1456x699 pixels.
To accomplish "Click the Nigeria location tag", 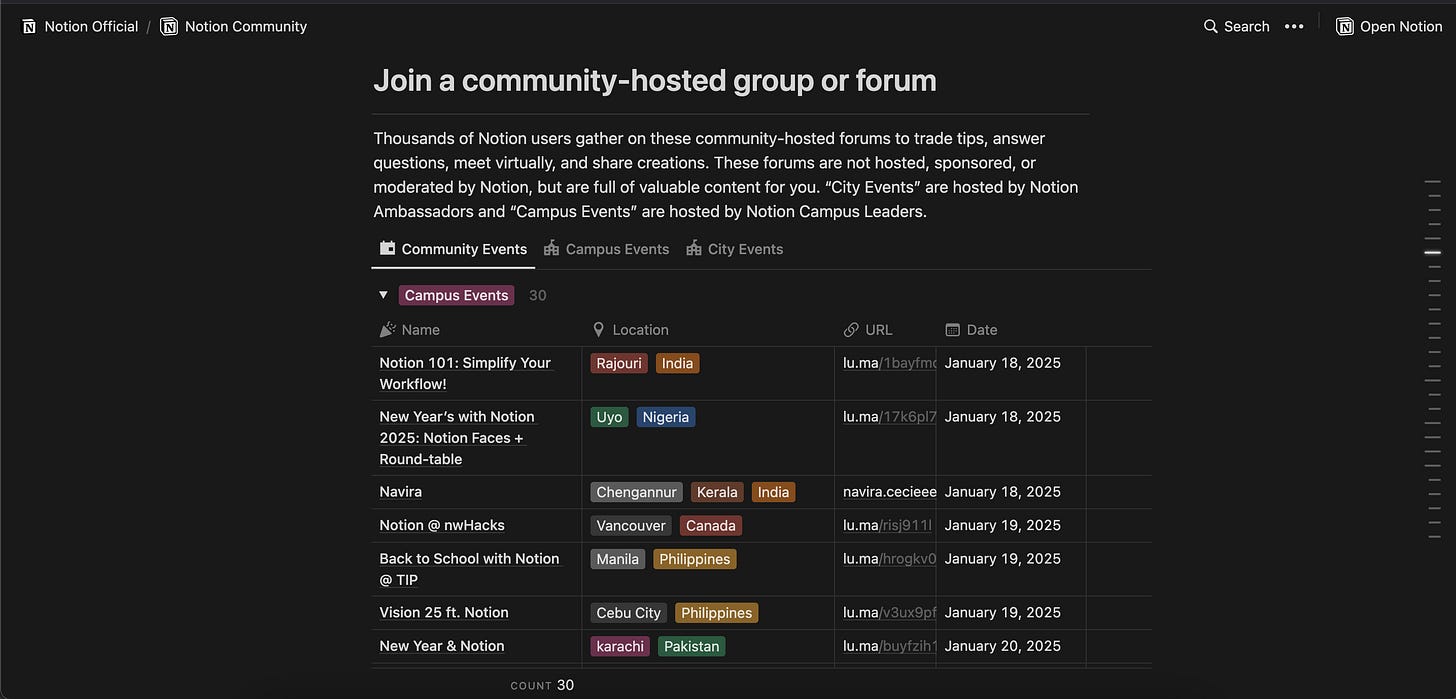I will pos(666,417).
